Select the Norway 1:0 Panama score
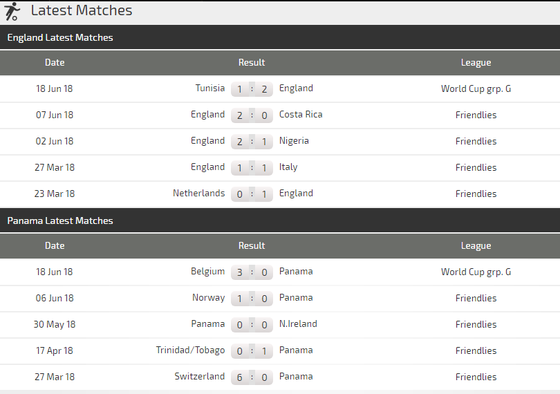The height and width of the screenshot is (394, 560). 252,298
